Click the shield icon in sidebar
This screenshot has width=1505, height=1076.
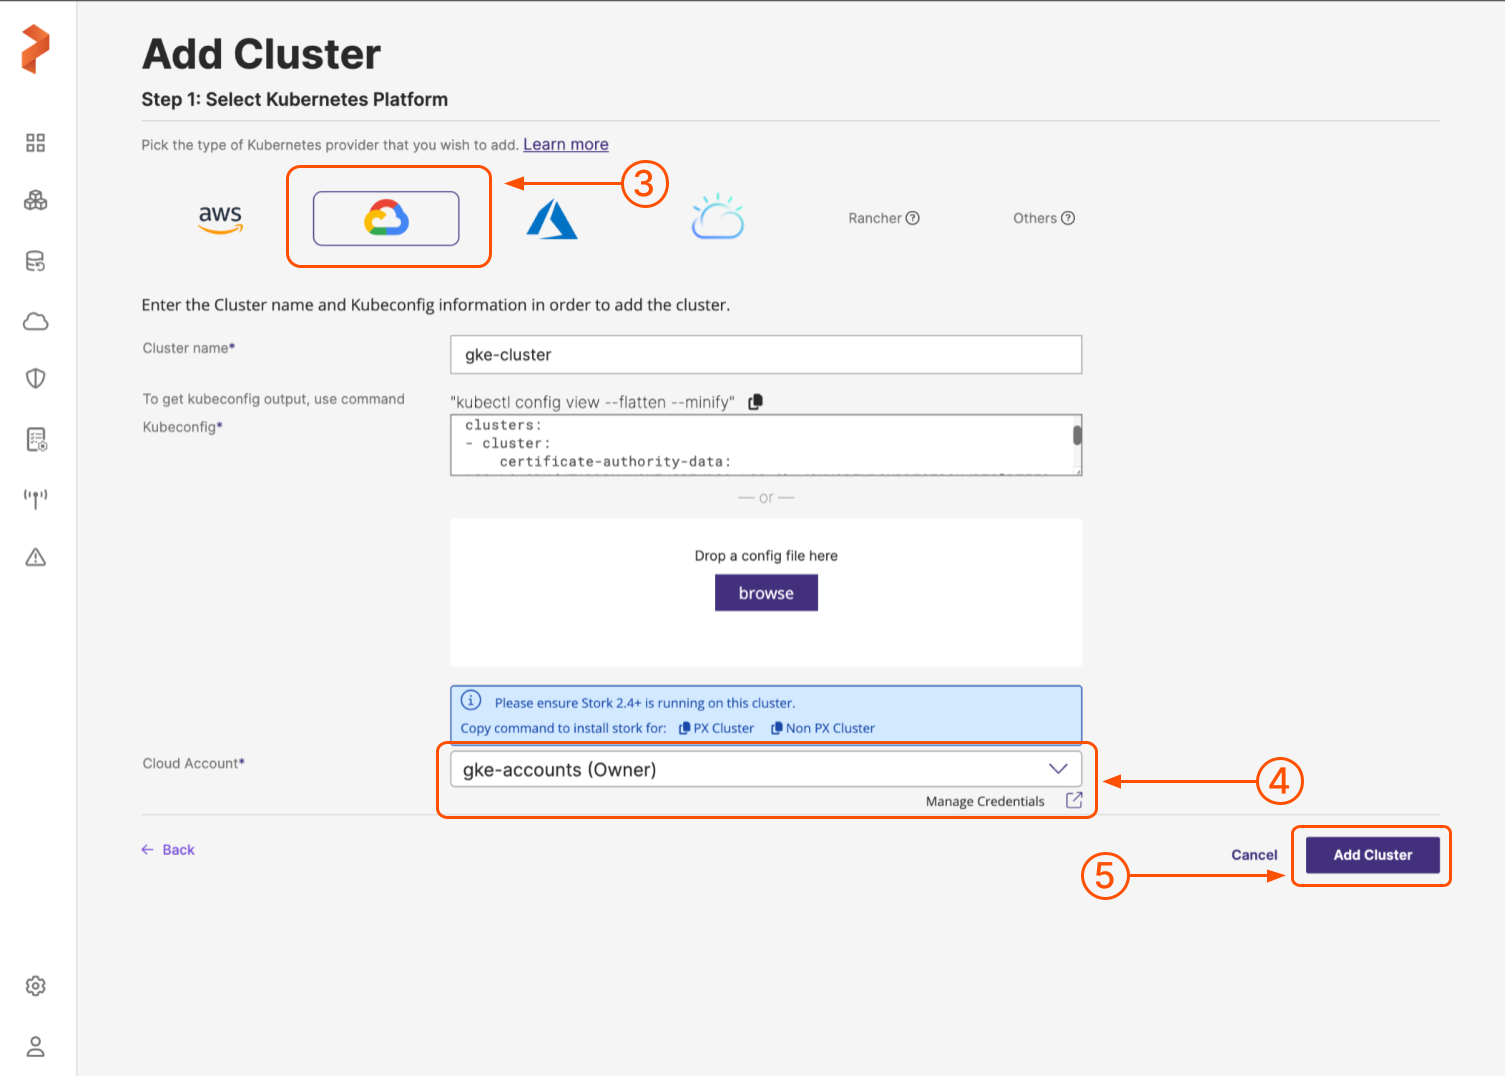[x=36, y=378]
